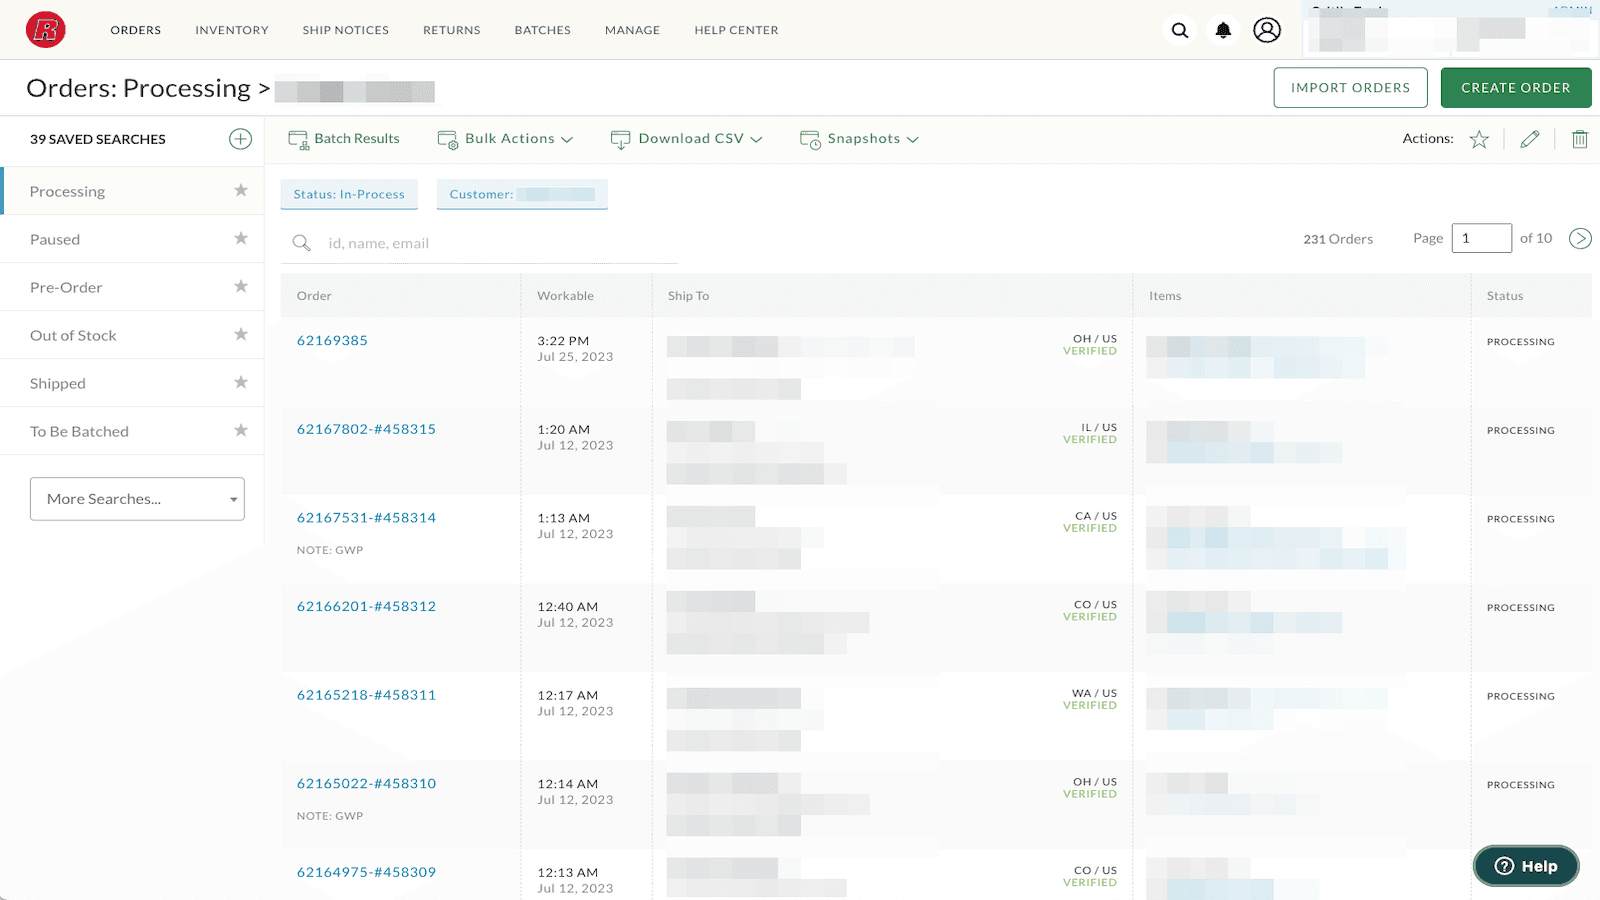Image resolution: width=1600 pixels, height=900 pixels.
Task: Expand the Download CSV dropdown
Action: tap(686, 139)
